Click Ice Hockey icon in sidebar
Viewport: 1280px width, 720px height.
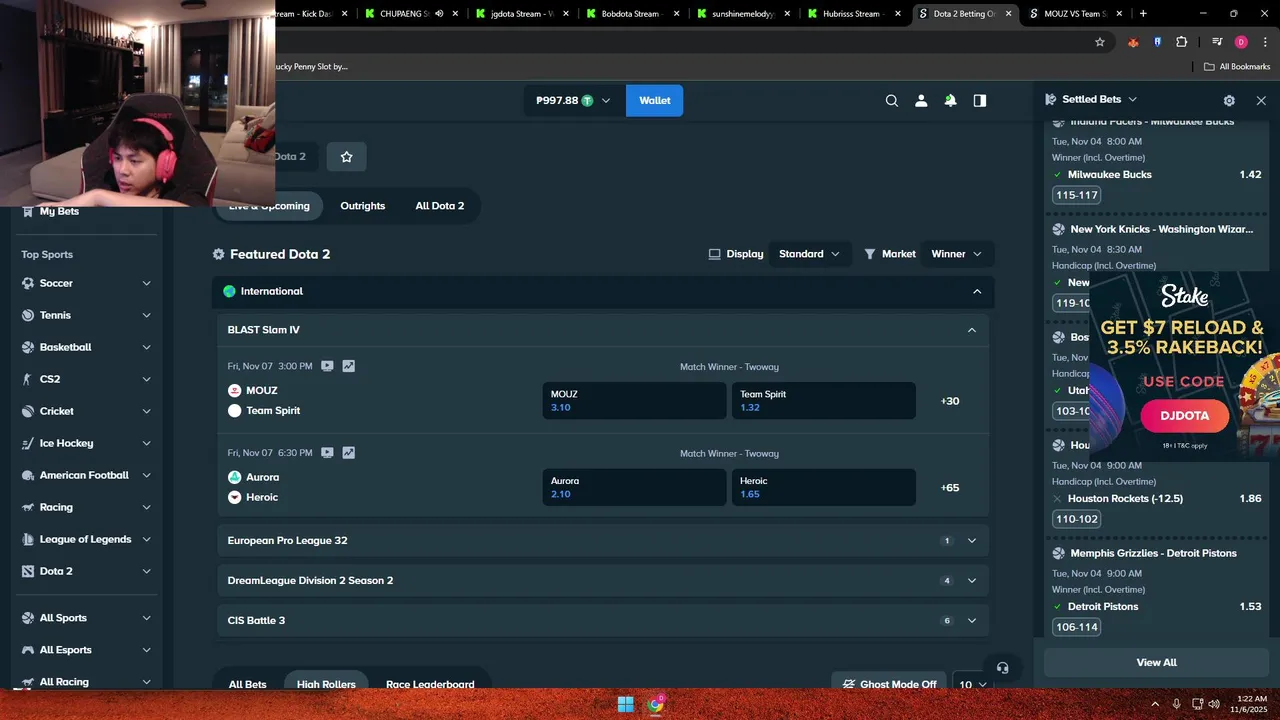click(x=28, y=443)
